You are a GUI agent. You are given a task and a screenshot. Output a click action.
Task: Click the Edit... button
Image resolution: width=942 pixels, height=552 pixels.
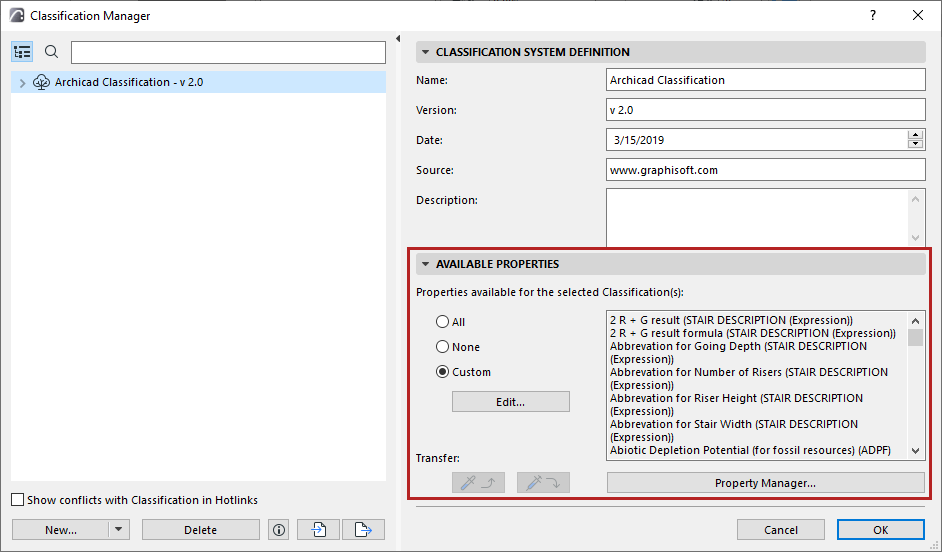(x=511, y=402)
